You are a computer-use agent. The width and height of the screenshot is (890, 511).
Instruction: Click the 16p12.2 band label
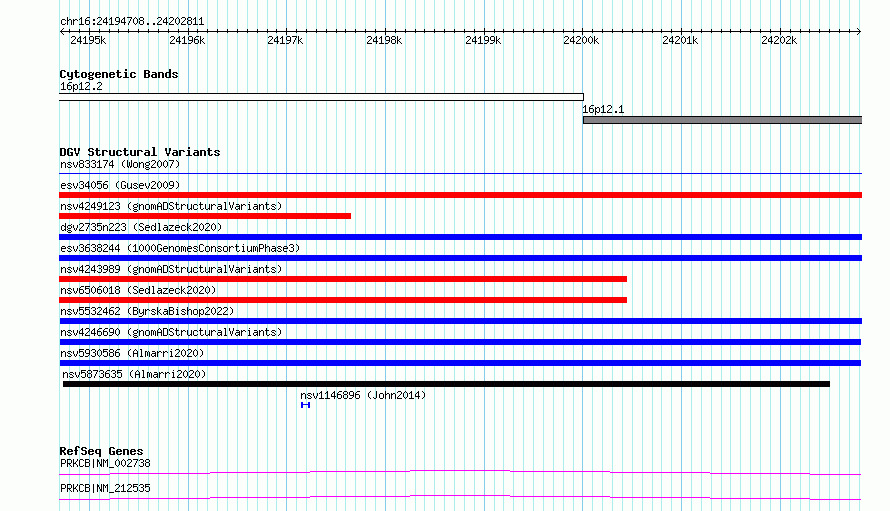[81, 86]
